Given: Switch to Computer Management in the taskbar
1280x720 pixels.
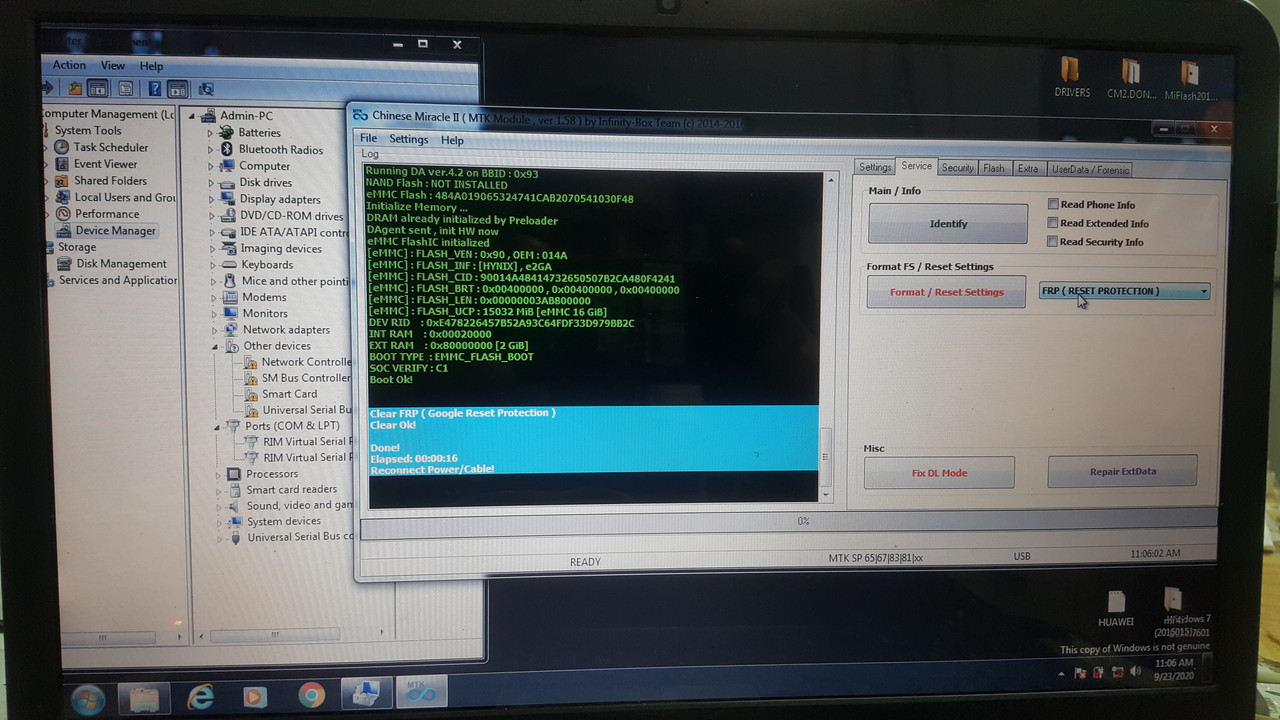Looking at the screenshot, I should coord(366,694).
